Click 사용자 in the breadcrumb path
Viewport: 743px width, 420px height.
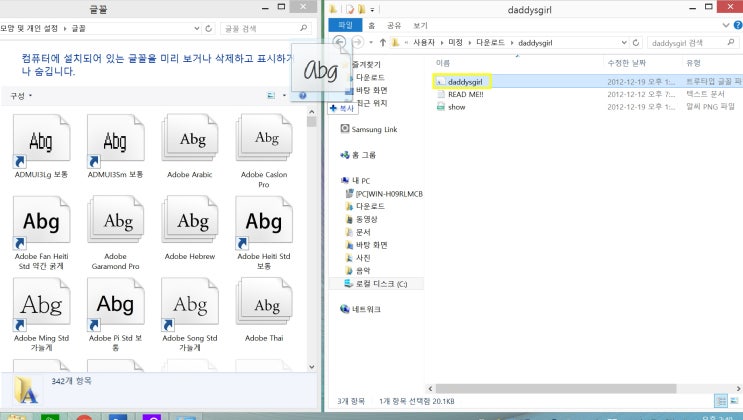pos(424,43)
